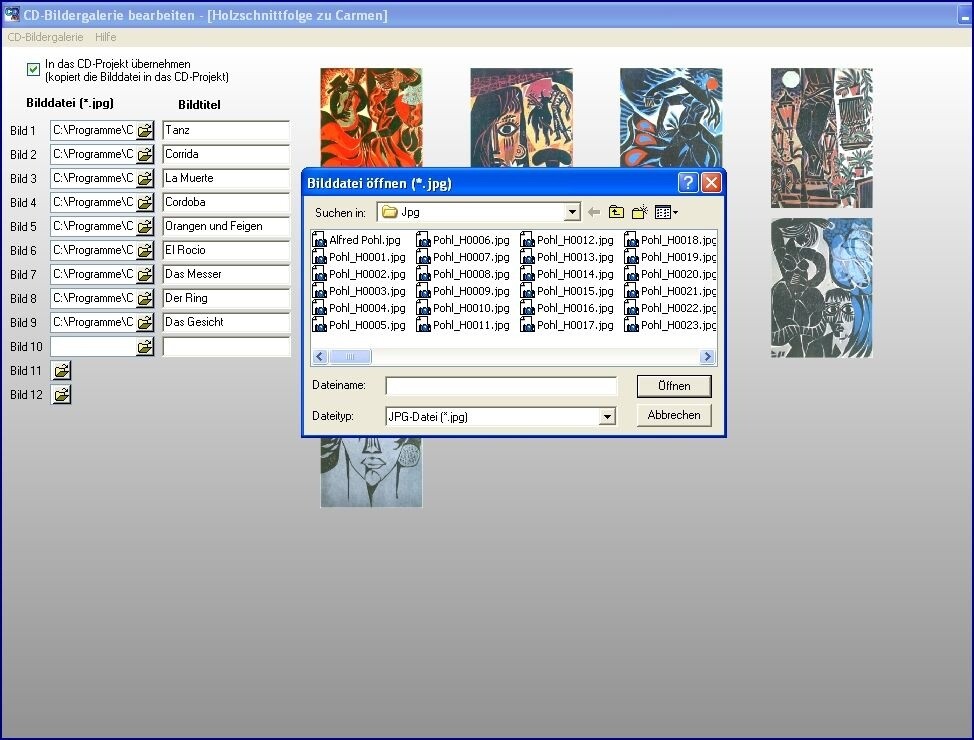This screenshot has height=740, width=974.
Task: Select file Pohl_H0020.jpg
Action: [670, 274]
